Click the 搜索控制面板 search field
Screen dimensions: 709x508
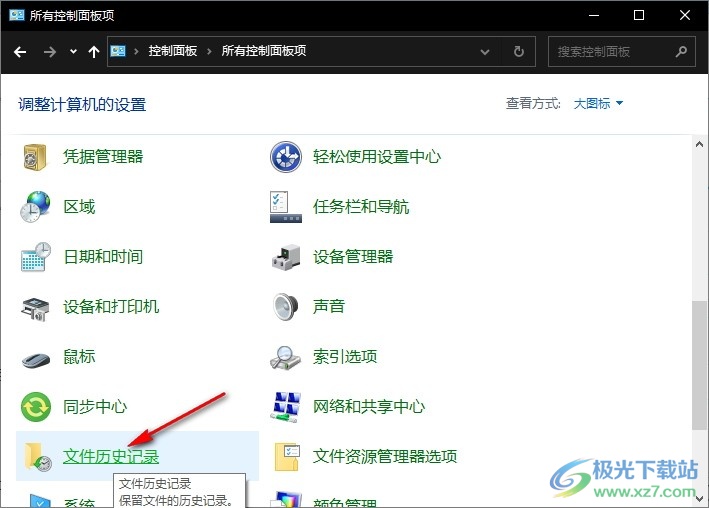[x=621, y=52]
